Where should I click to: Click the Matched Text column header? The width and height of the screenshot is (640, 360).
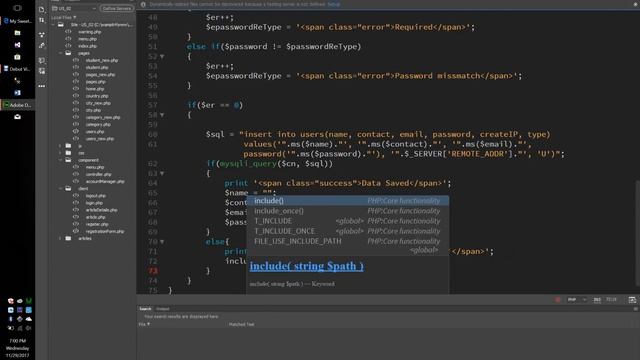[x=241, y=324]
